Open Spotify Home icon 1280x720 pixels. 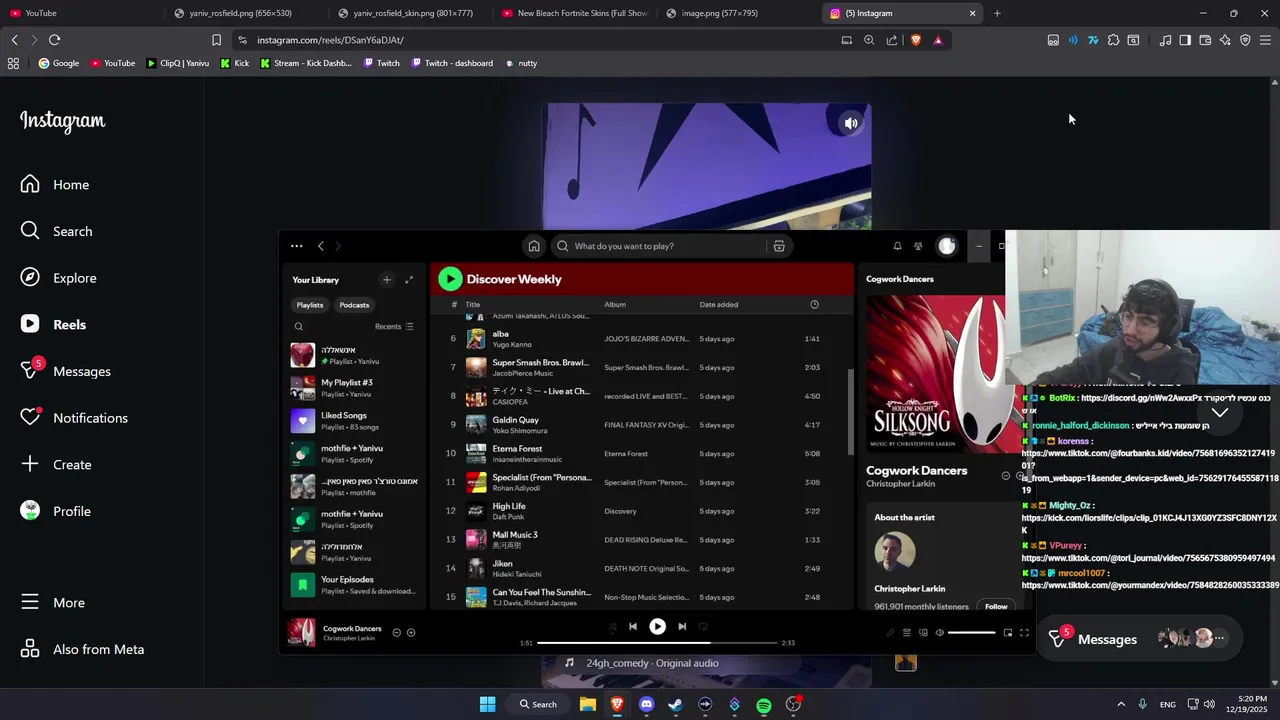point(534,246)
